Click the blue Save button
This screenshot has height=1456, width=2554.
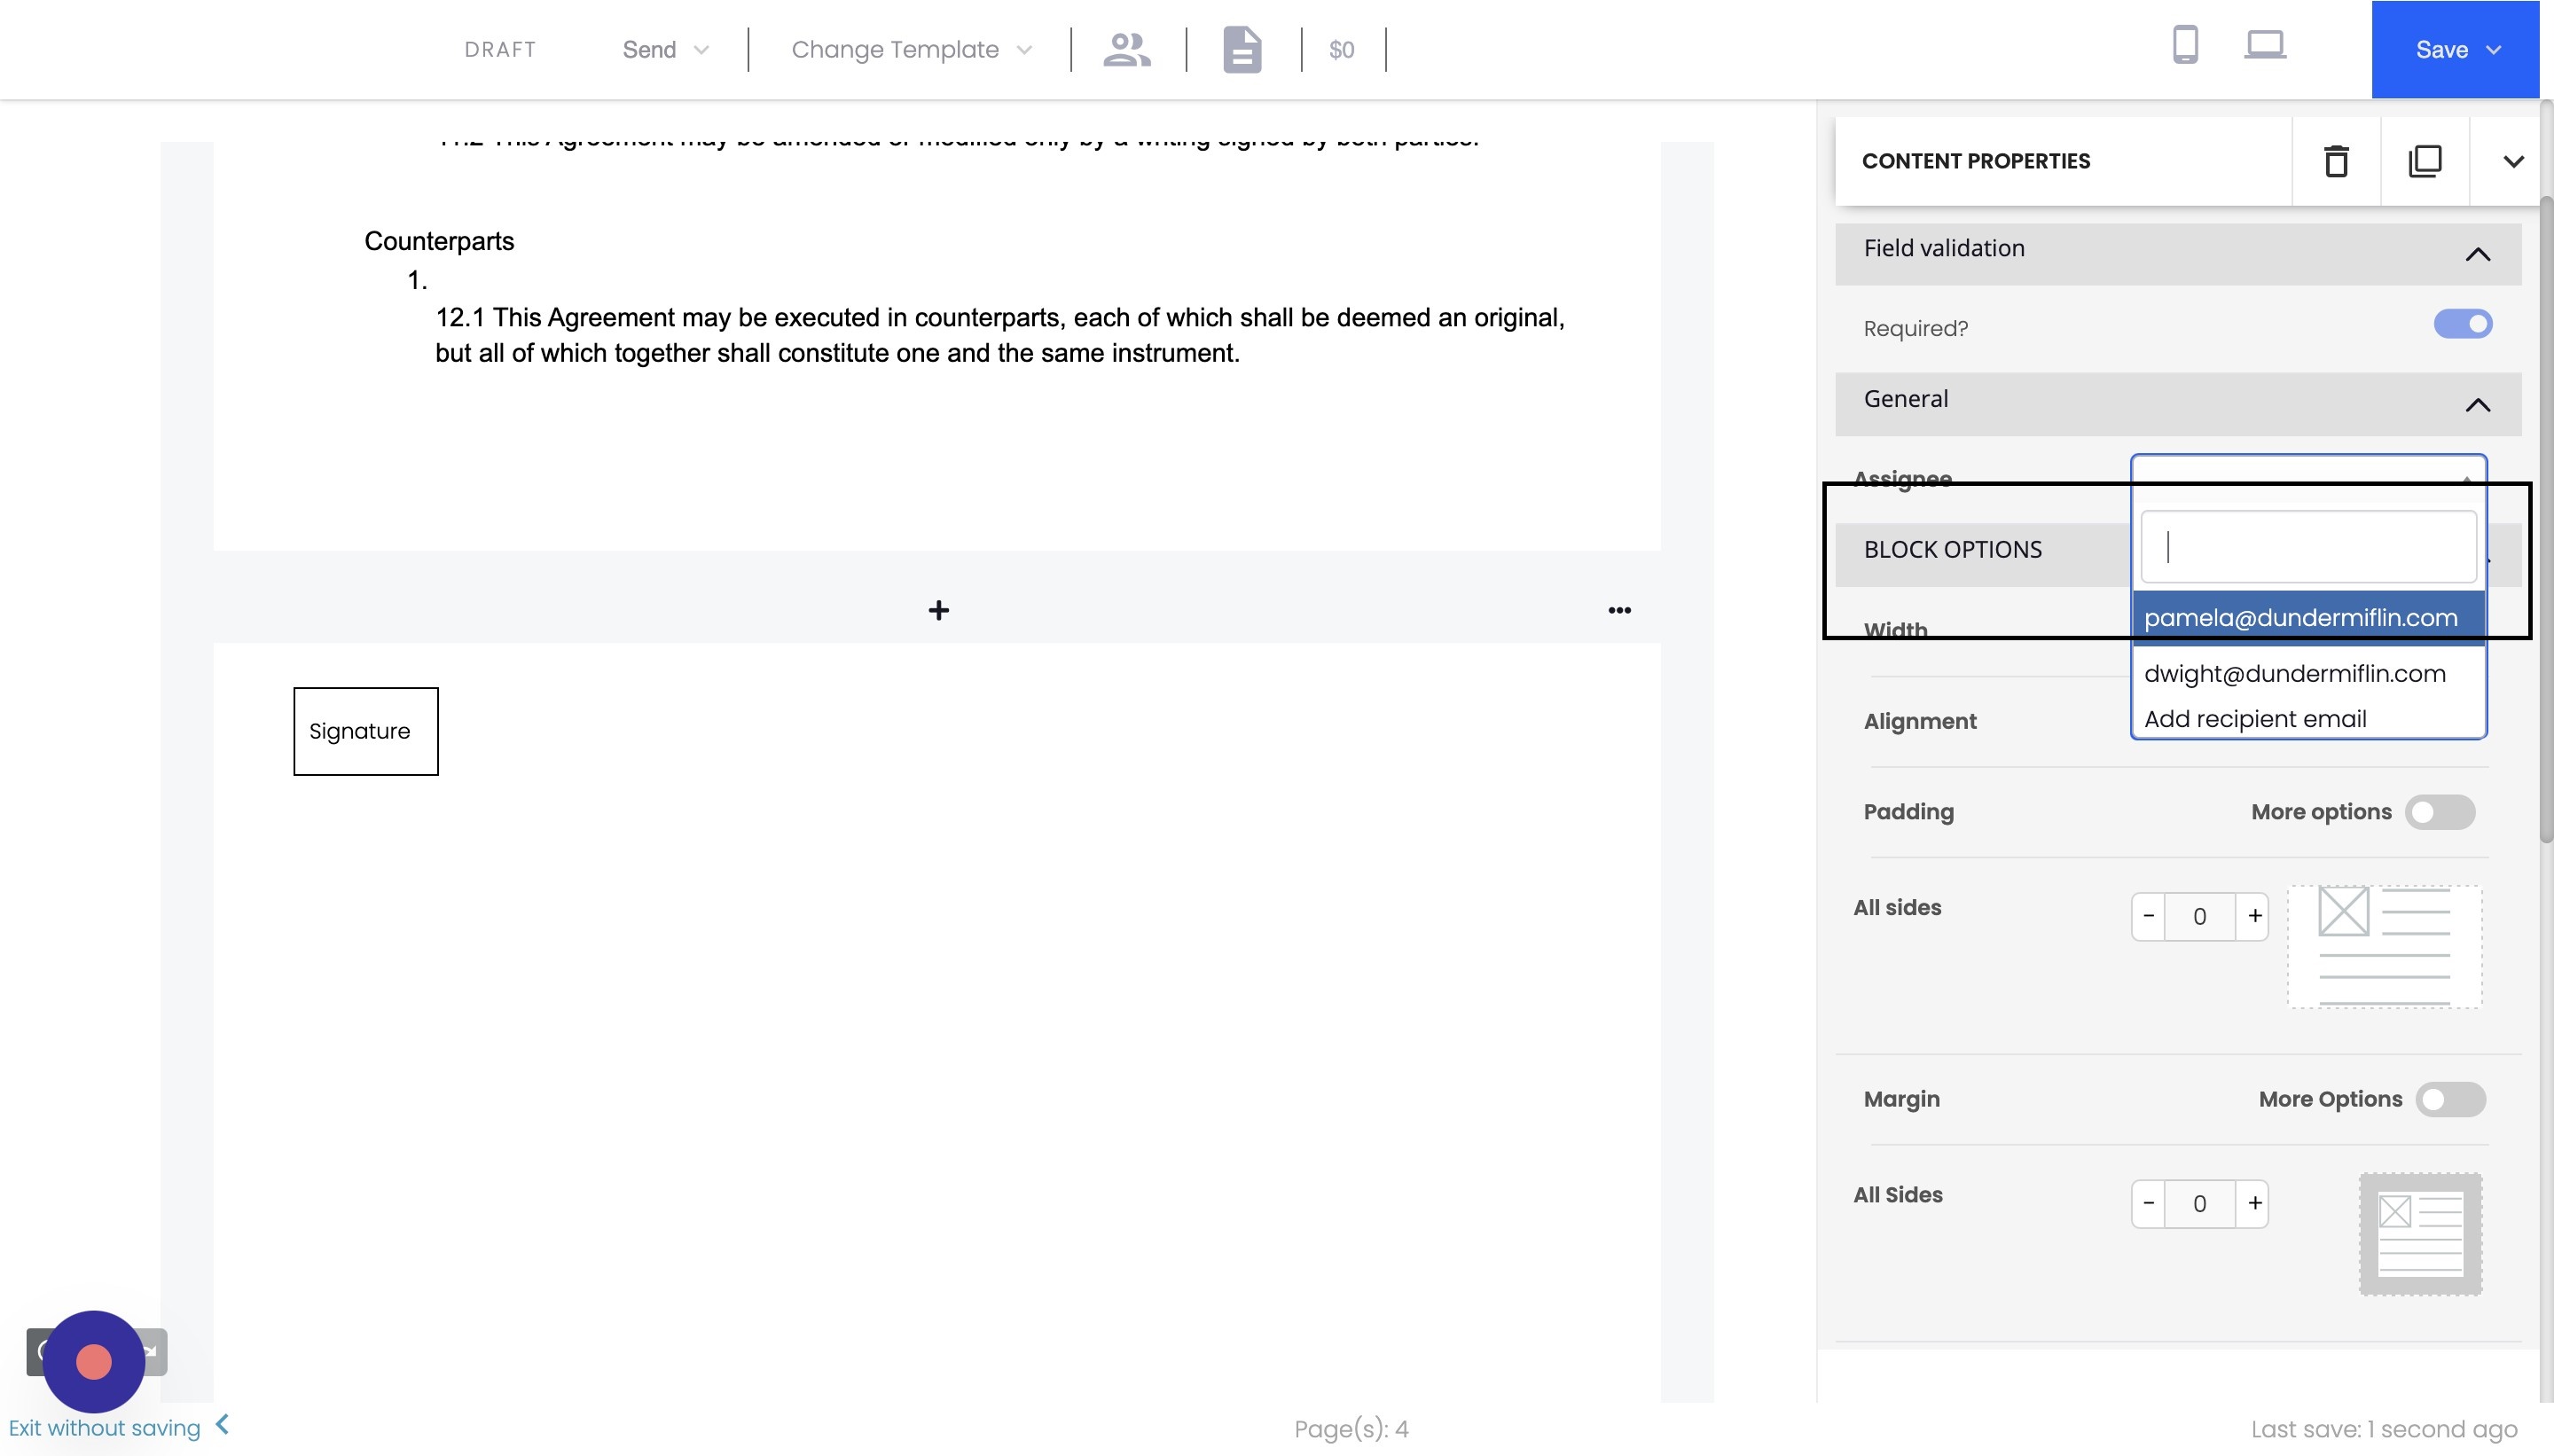(x=2454, y=49)
